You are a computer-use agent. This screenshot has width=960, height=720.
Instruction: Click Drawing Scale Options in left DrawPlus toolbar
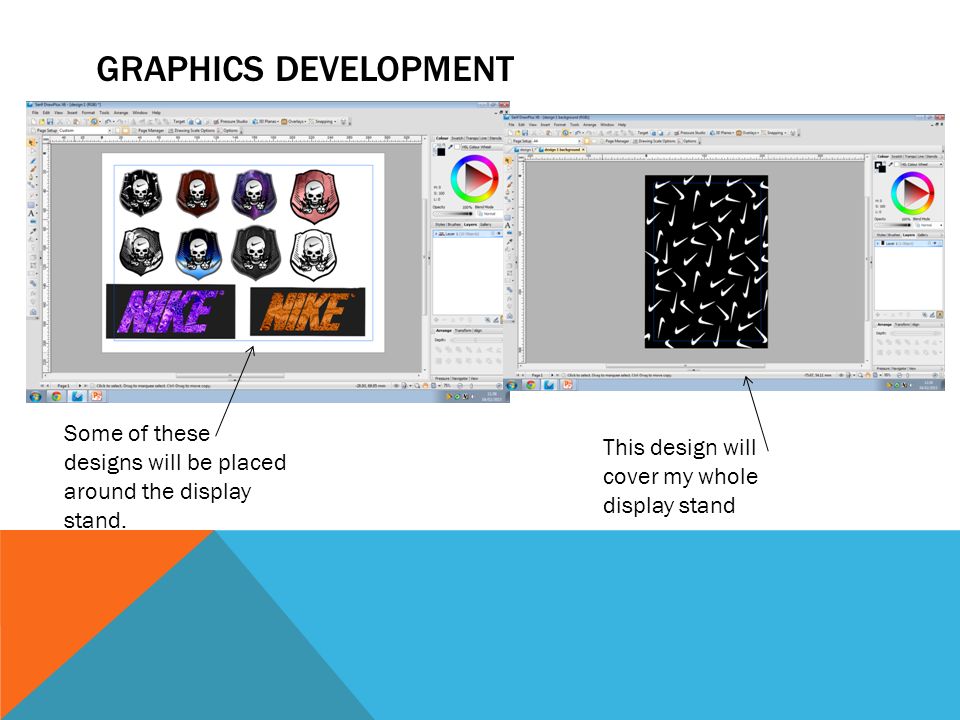click(194, 130)
